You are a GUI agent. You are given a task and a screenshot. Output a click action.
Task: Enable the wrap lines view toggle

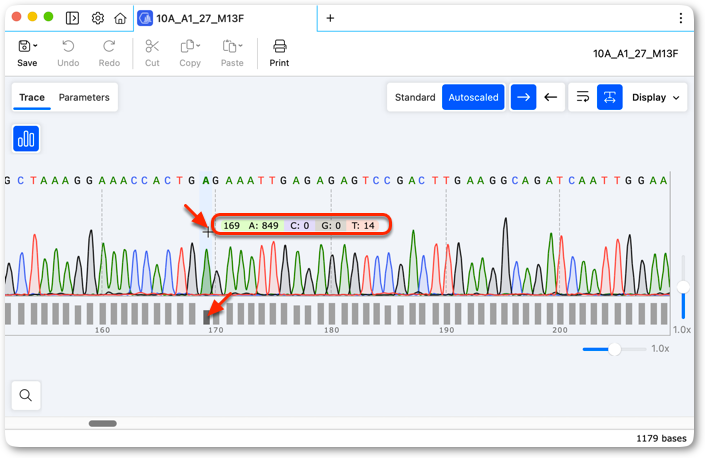tap(583, 97)
